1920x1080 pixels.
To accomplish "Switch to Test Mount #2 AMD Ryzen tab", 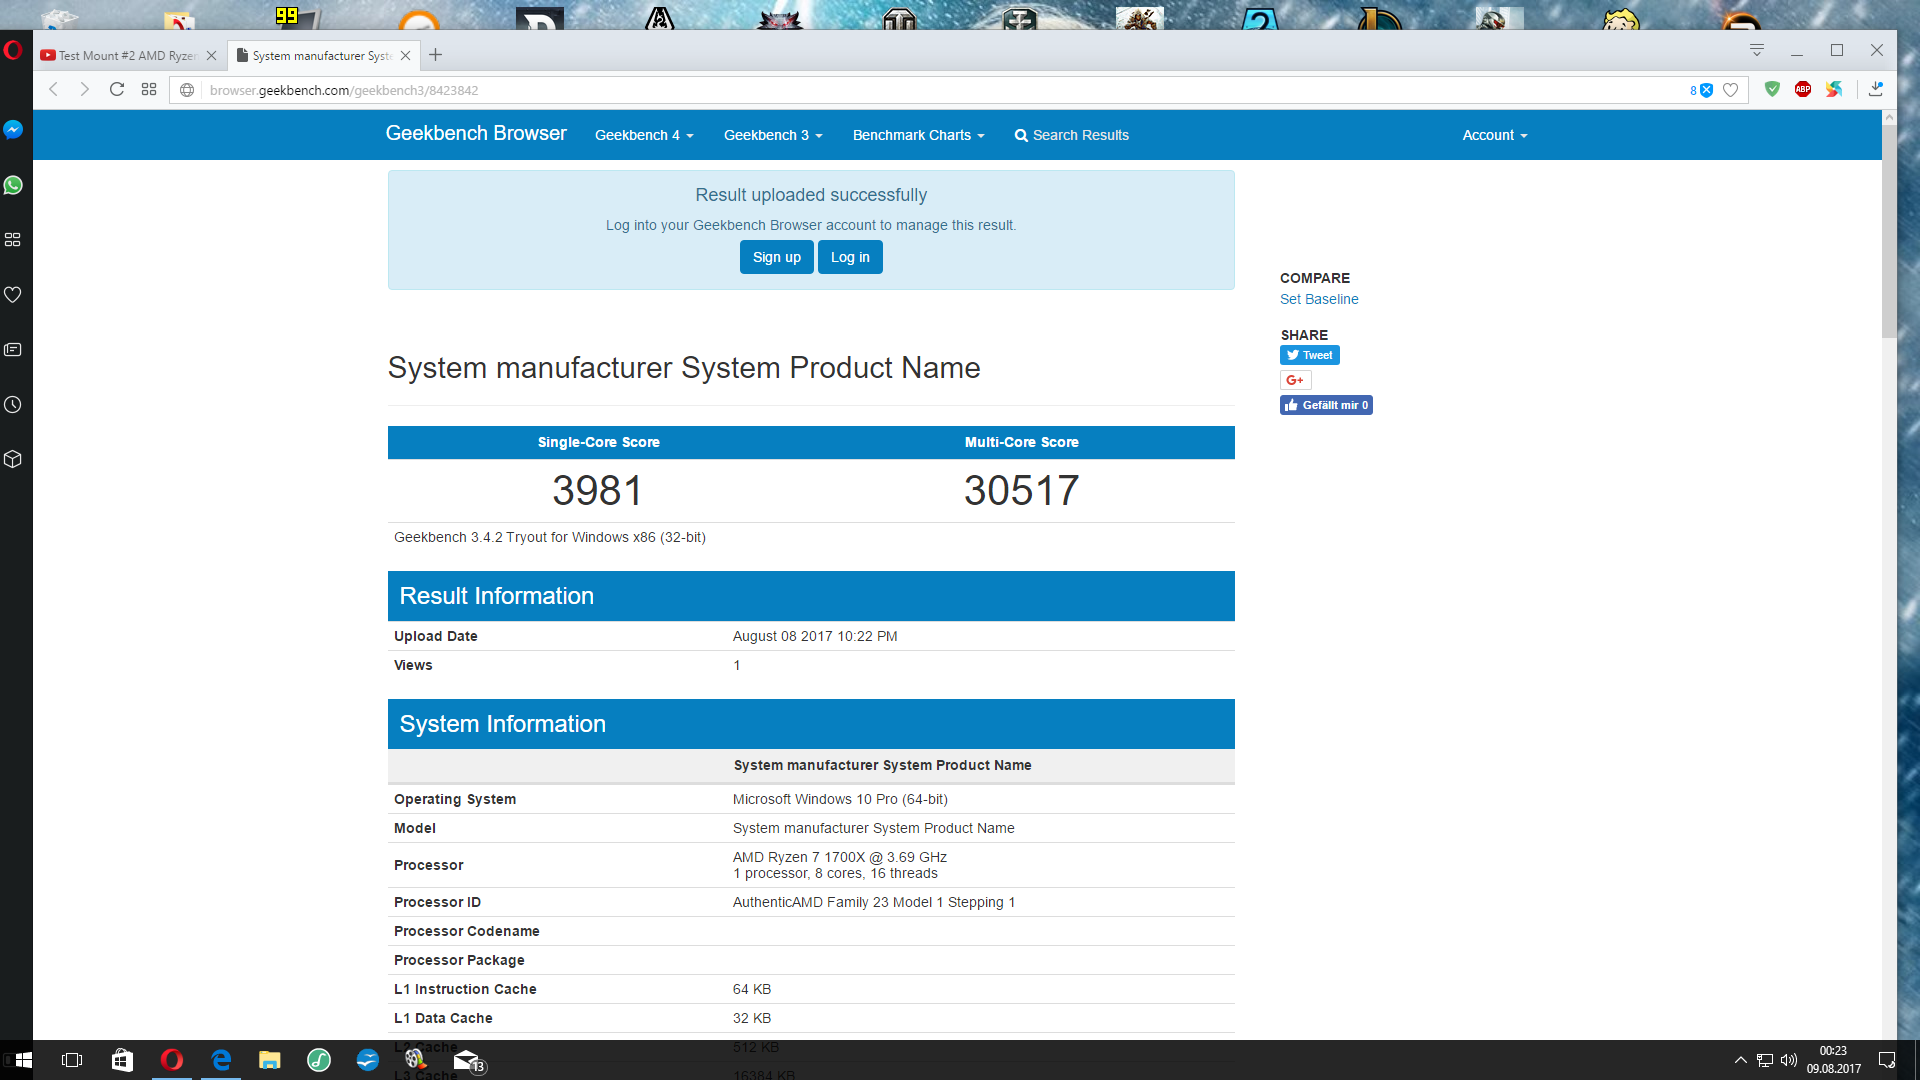I will (x=126, y=56).
